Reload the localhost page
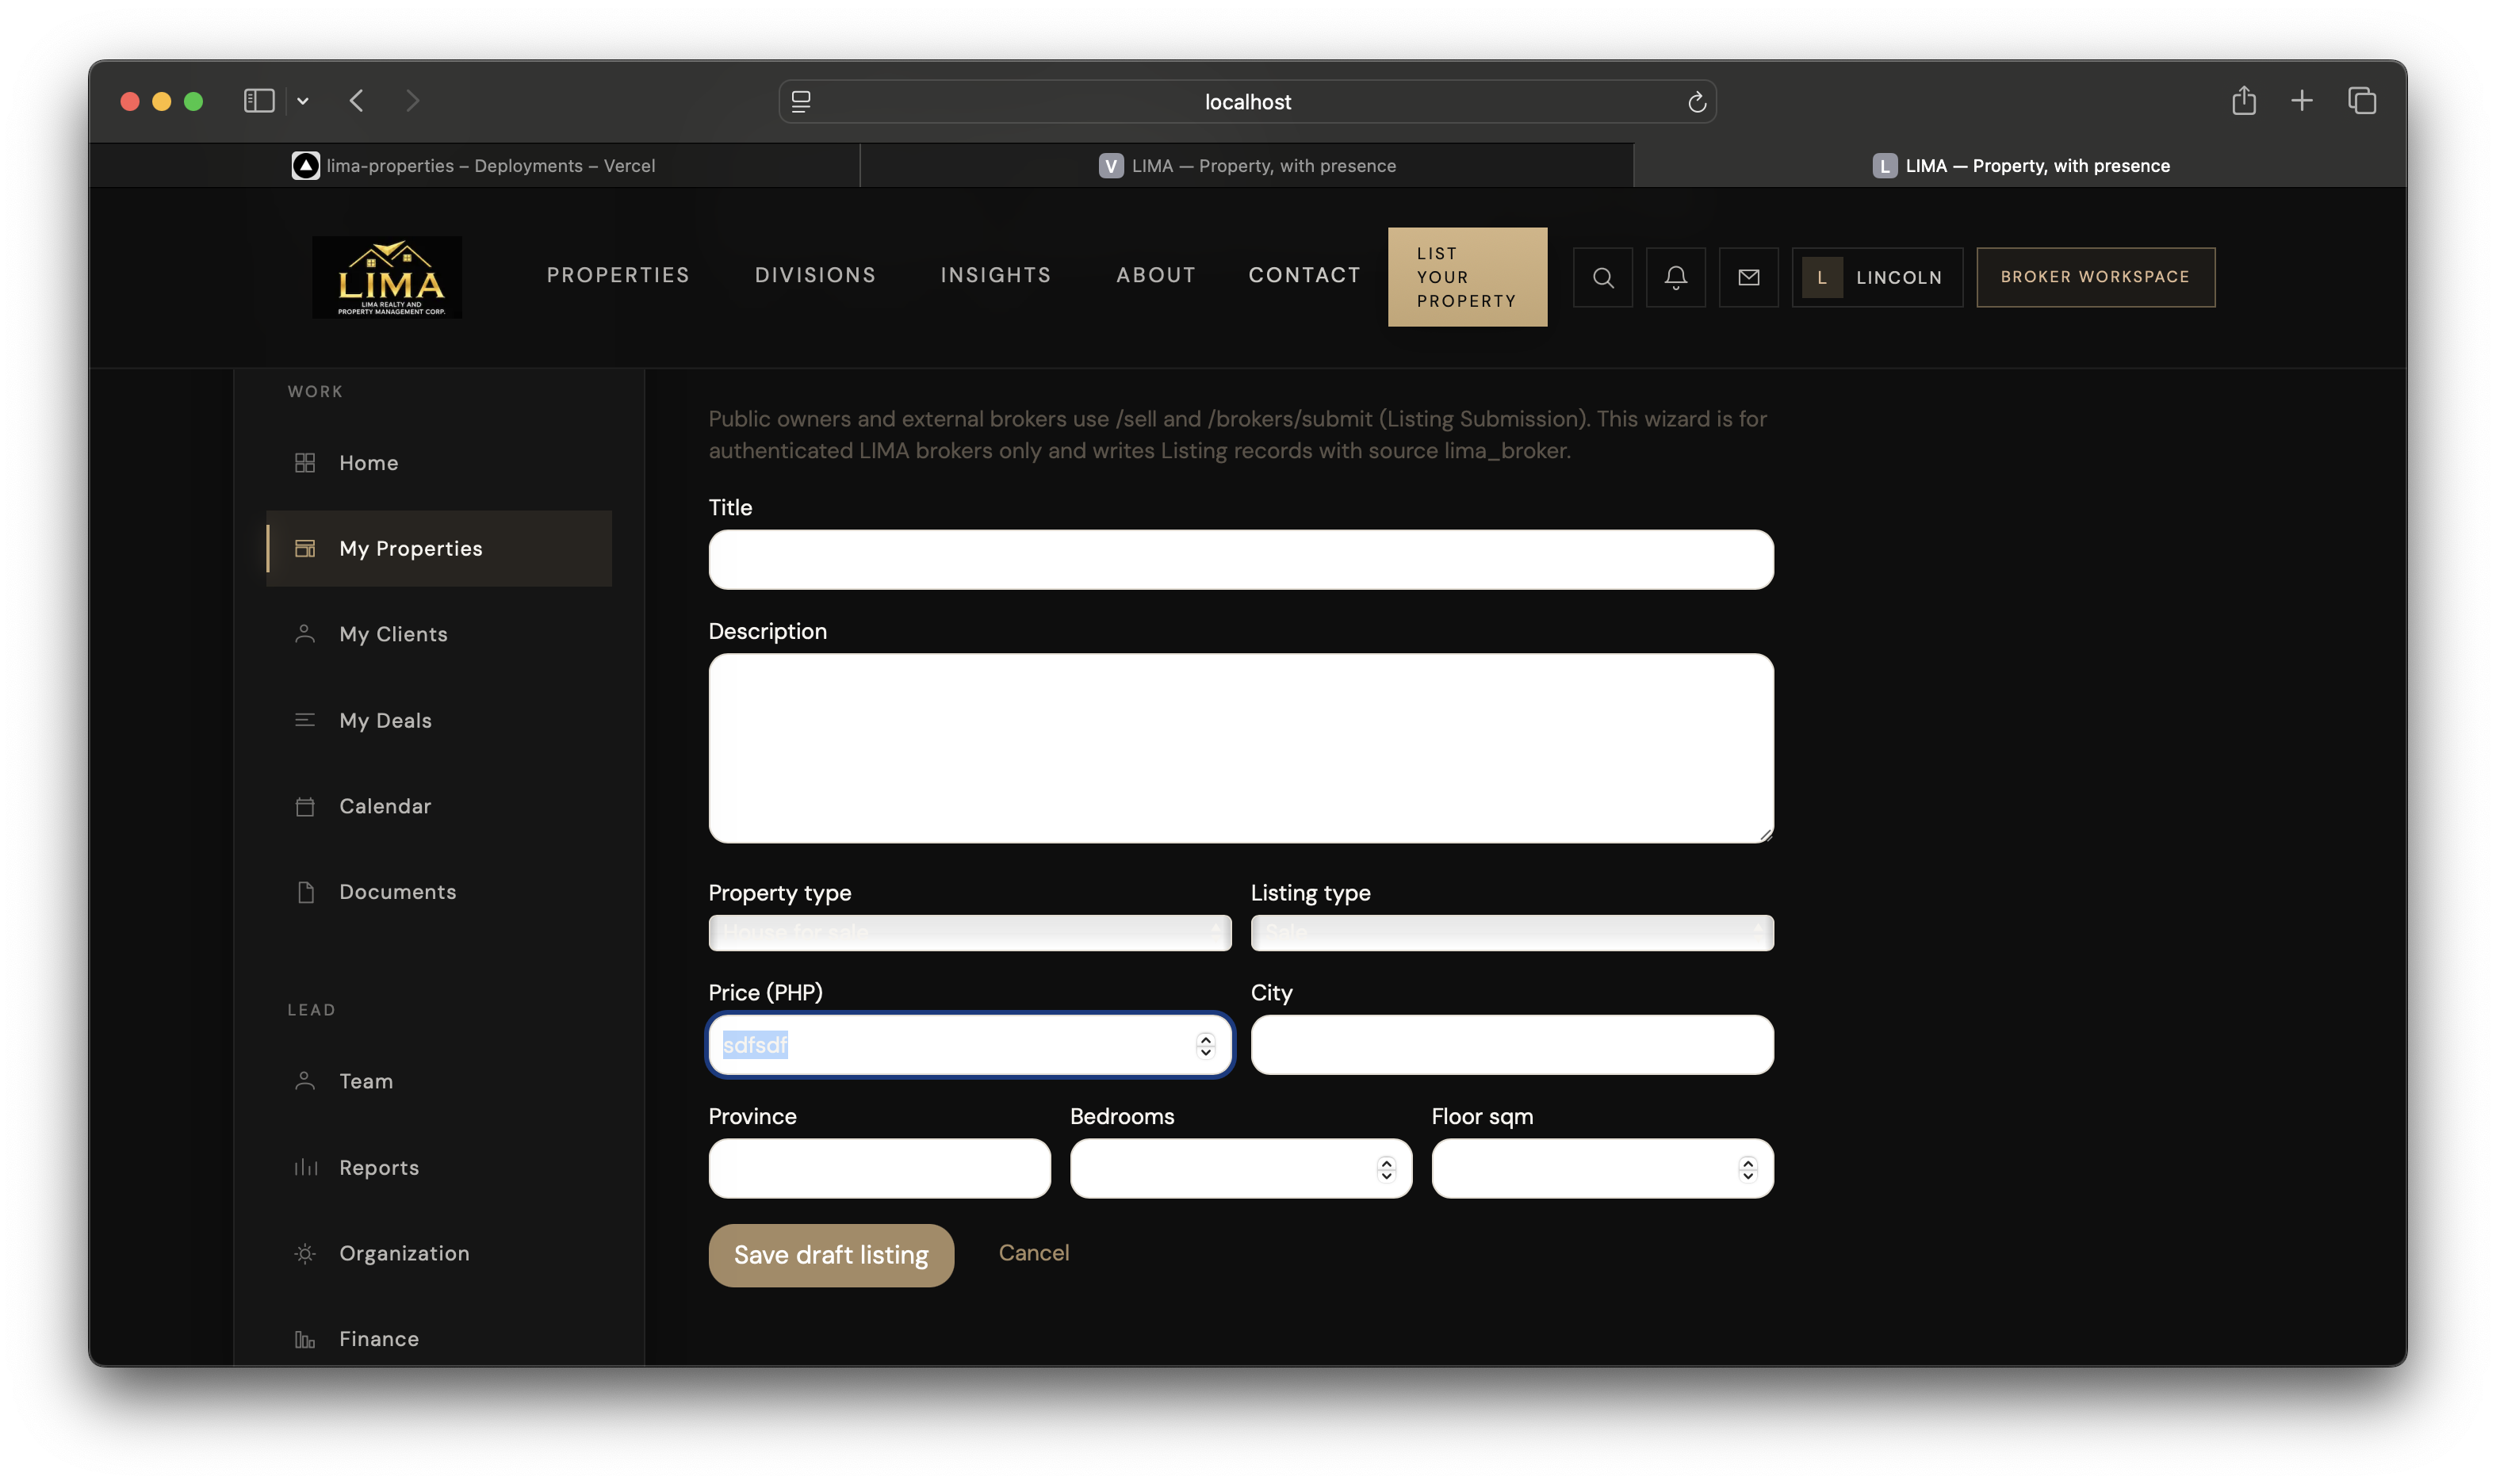The width and height of the screenshot is (2496, 1484). point(1696,102)
